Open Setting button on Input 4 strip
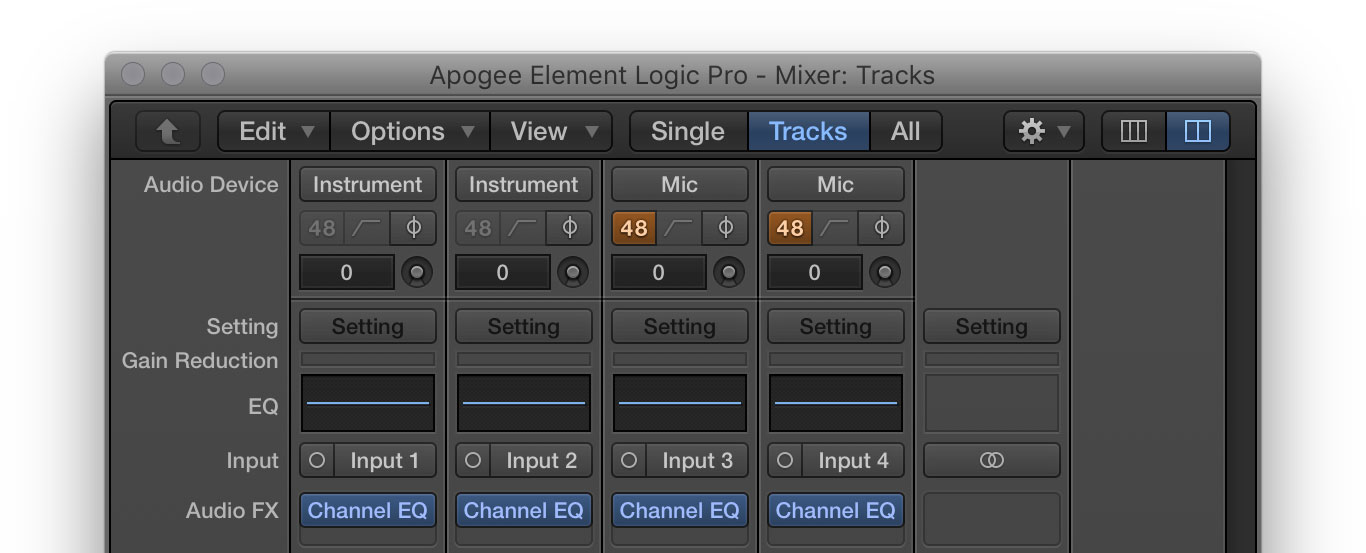Viewport: 1366px width, 553px height. click(x=836, y=326)
